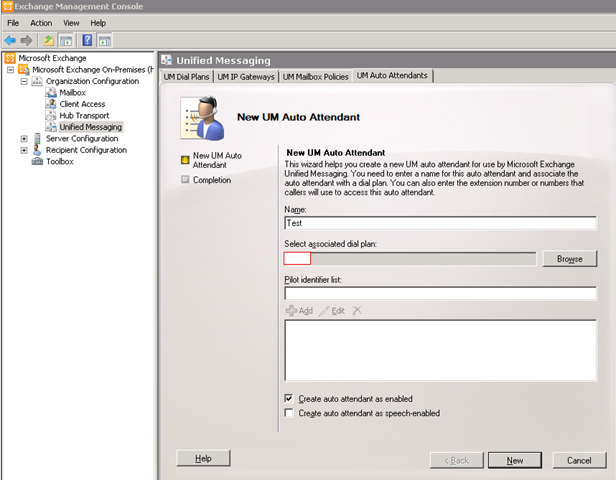This screenshot has height=480, width=616.
Task: Switch to the UM IP Gateways tab
Action: [246, 77]
